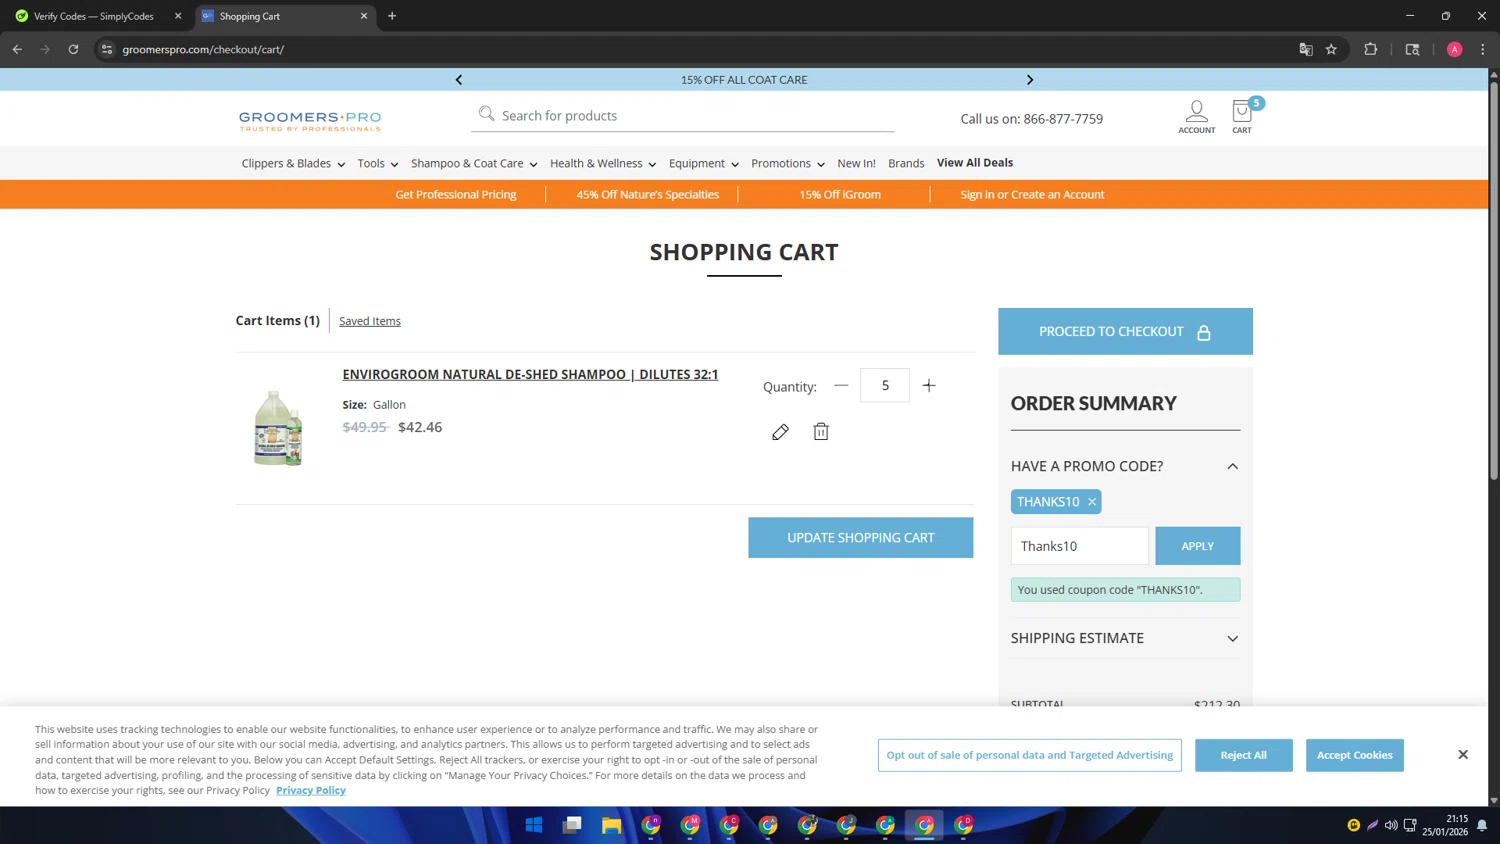Image resolution: width=1500 pixels, height=844 pixels.
Task: Click the shampoo product thumbnail
Action: 278,428
